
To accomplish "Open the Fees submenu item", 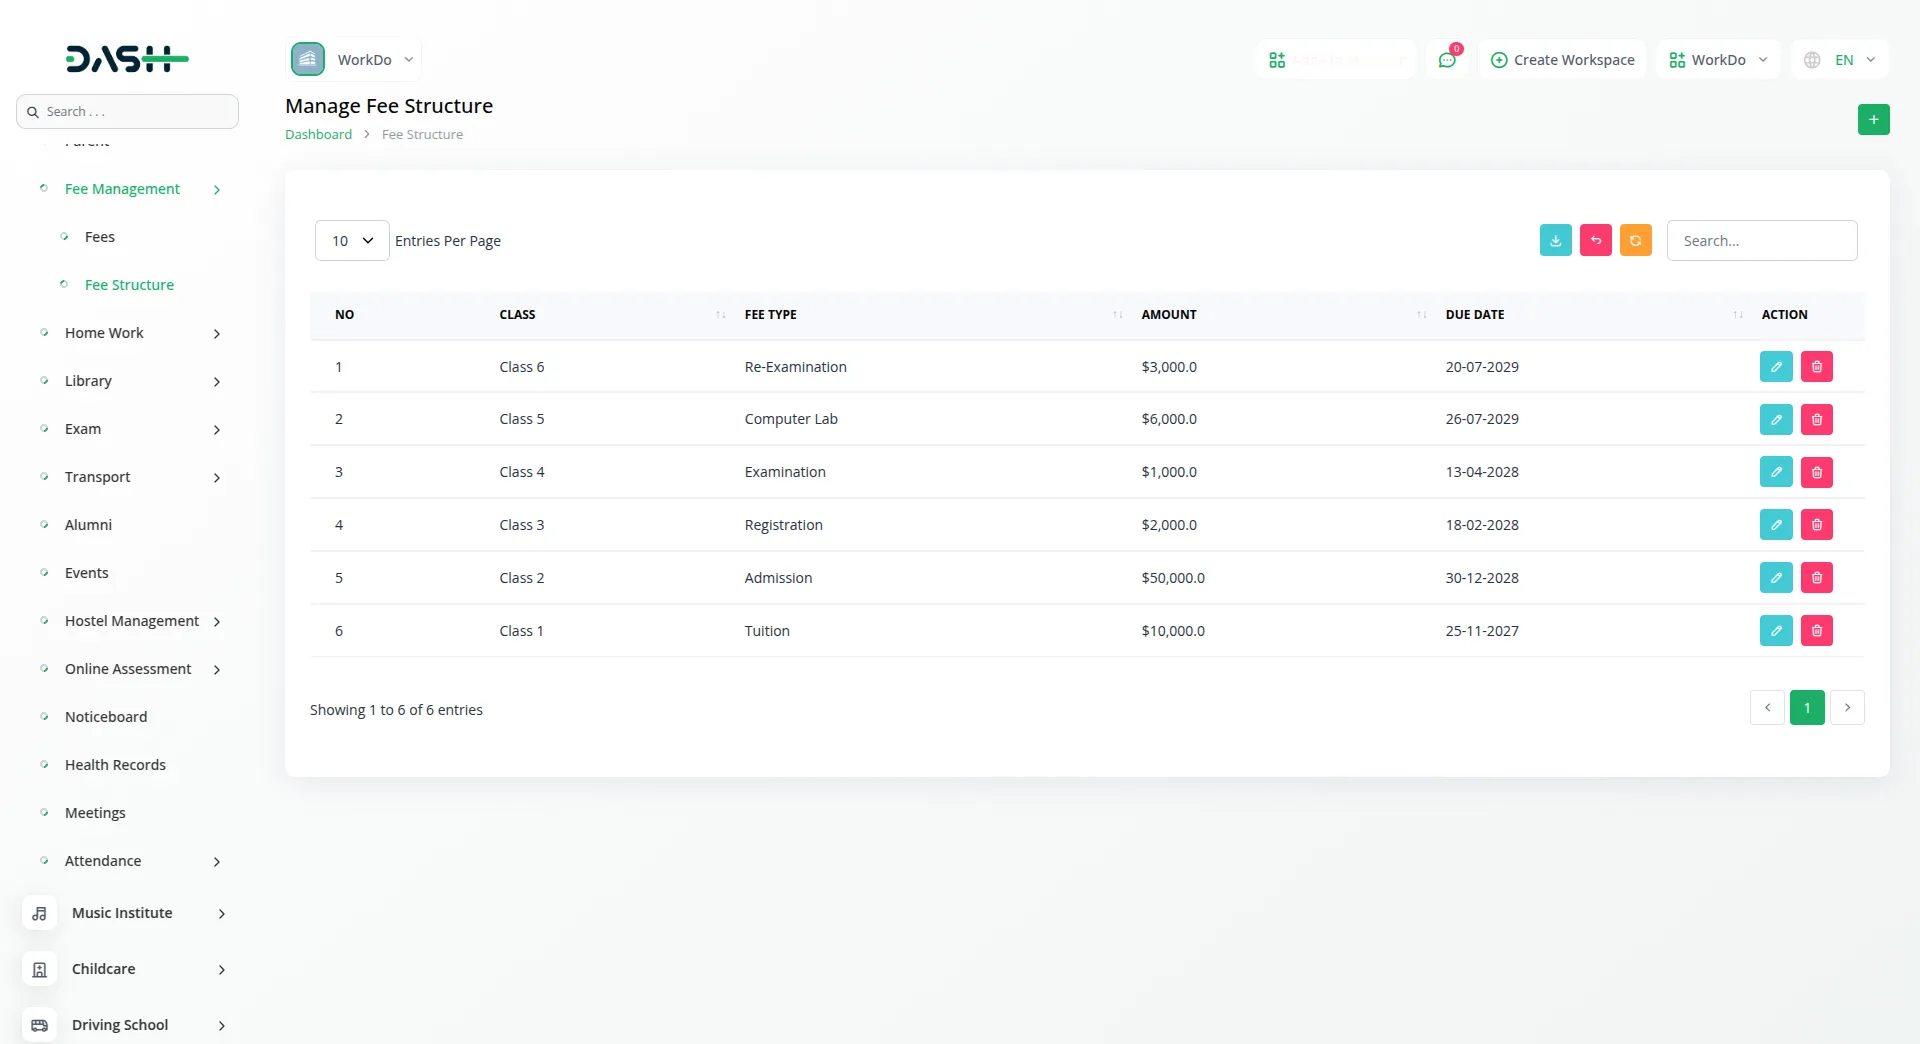I will (x=100, y=237).
